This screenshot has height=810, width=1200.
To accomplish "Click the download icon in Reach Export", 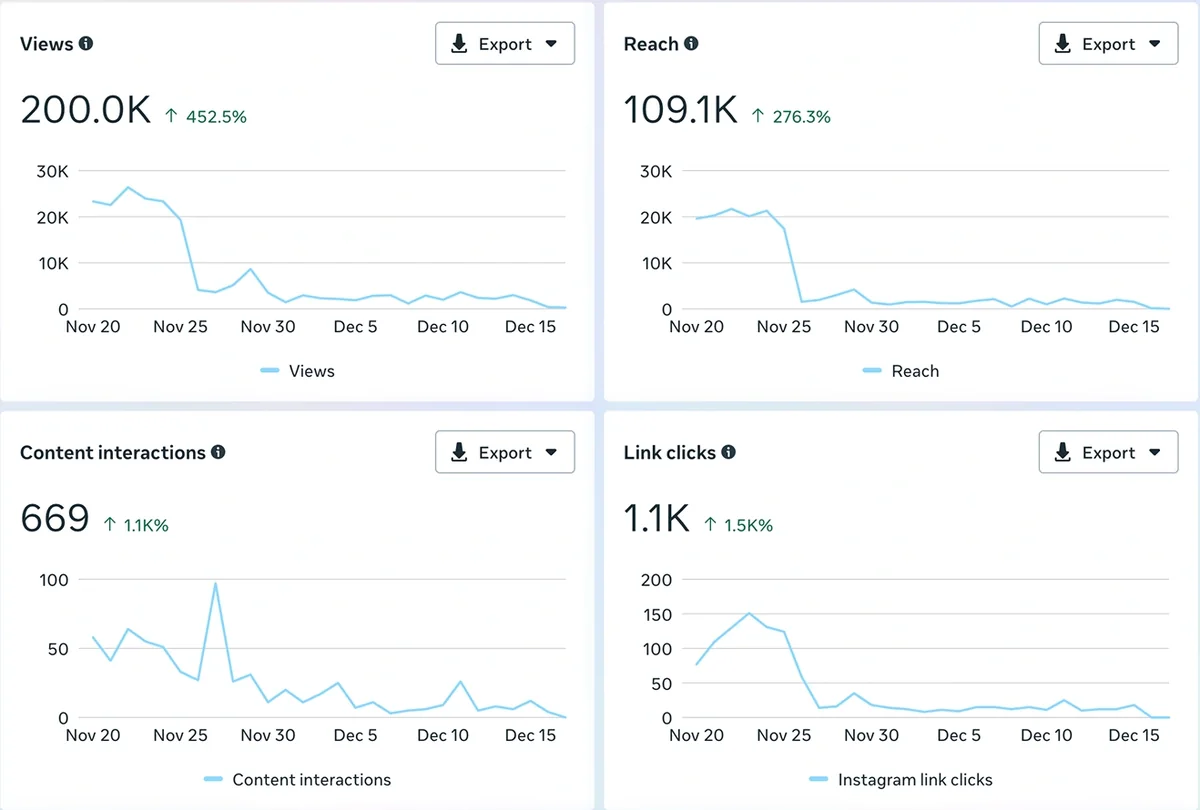I will (1064, 44).
